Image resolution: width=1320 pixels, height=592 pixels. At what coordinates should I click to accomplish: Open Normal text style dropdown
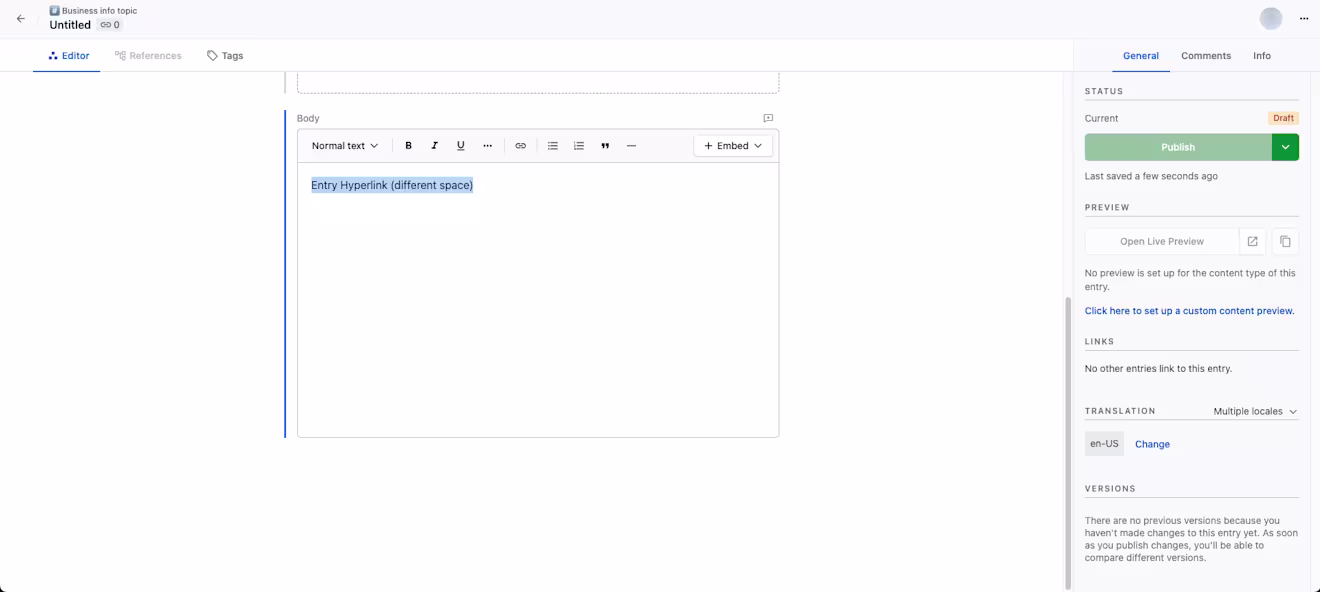(x=345, y=146)
